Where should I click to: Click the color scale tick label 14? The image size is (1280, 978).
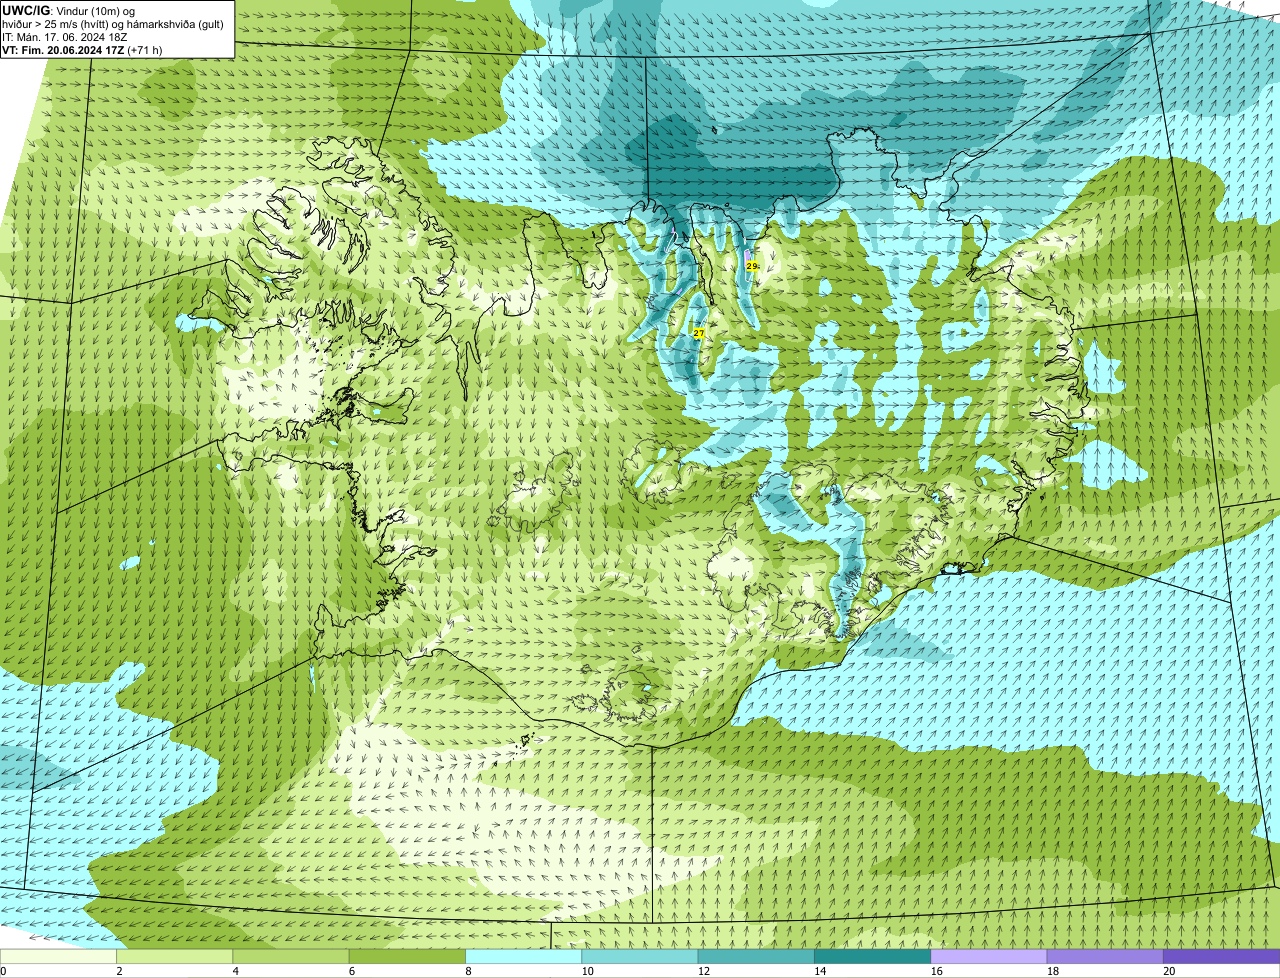(x=820, y=971)
